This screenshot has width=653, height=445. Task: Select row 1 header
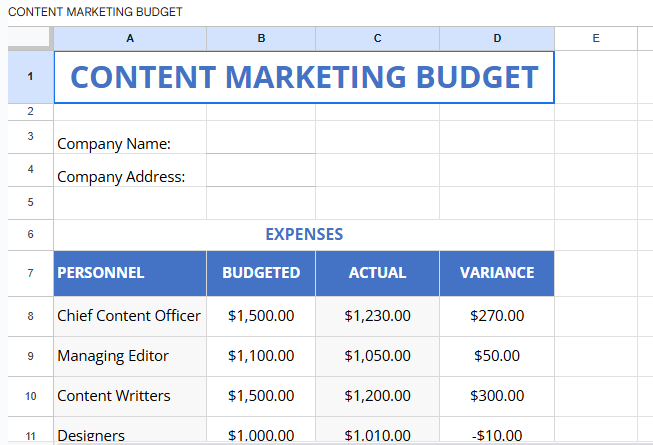(30, 77)
